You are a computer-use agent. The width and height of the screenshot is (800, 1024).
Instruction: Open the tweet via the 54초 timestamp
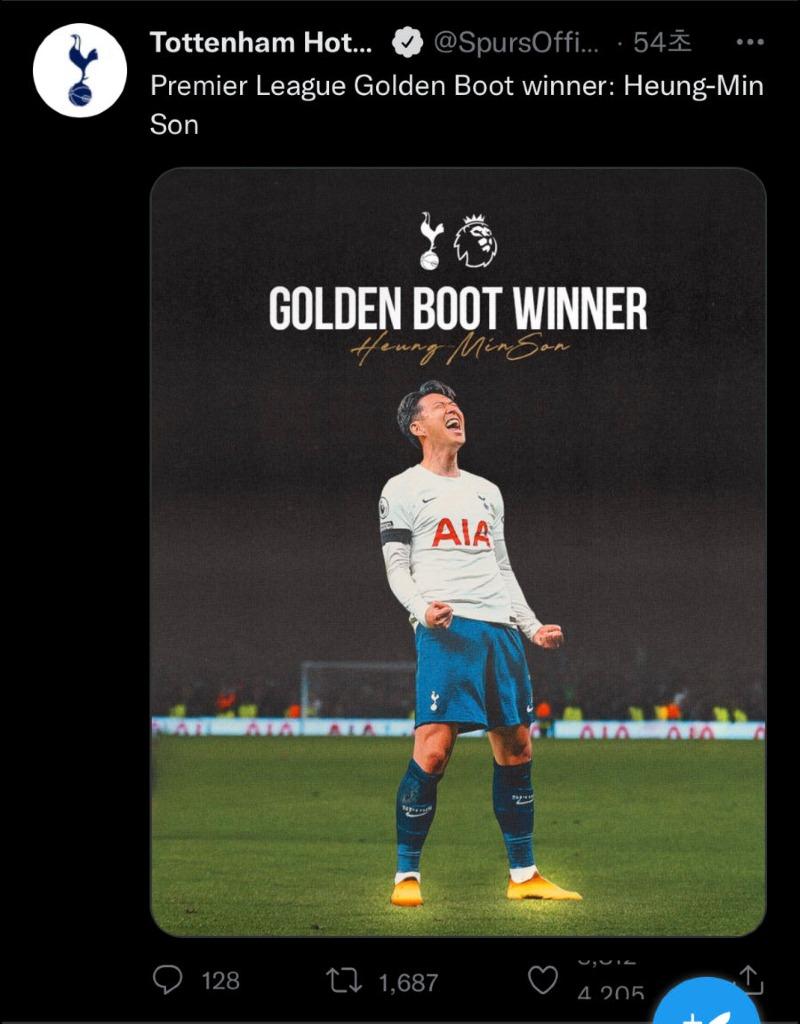(662, 43)
